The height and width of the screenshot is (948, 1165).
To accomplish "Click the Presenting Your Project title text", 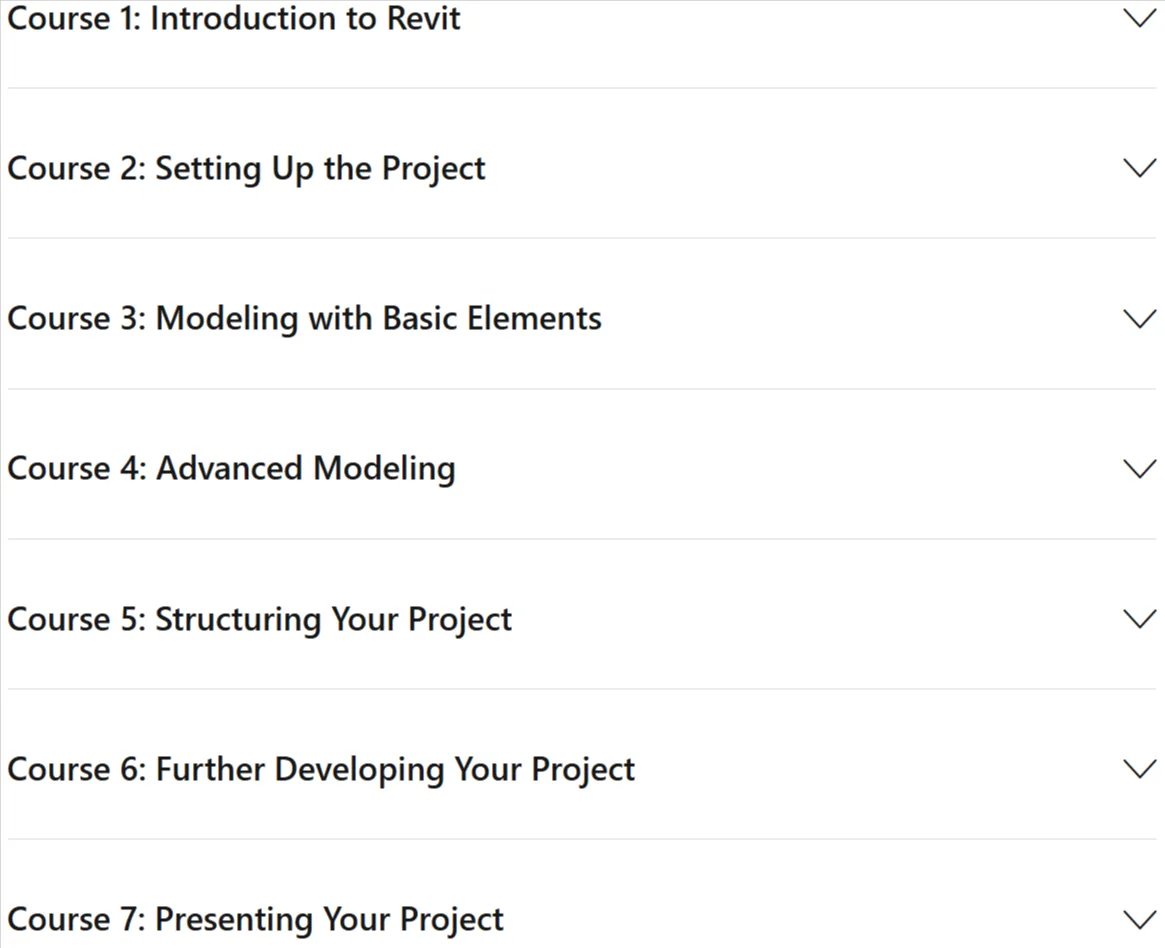I will tap(329, 920).
